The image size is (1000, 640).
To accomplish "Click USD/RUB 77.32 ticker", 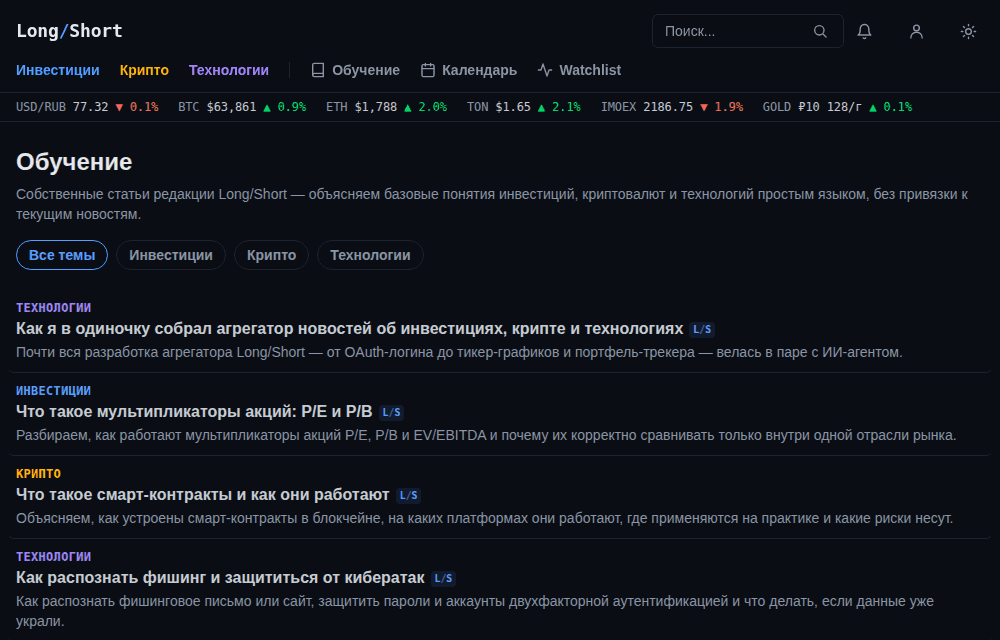I will [87, 107].
